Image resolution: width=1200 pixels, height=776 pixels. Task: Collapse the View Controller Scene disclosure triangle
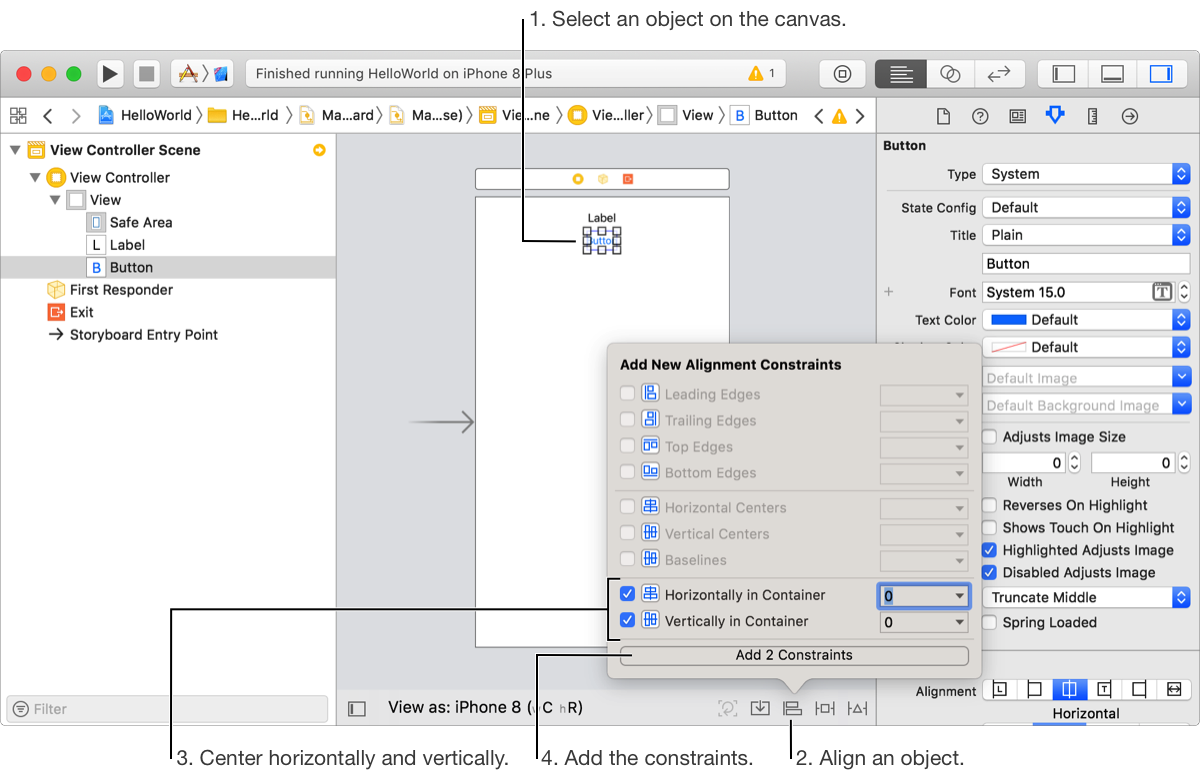[x=14, y=150]
